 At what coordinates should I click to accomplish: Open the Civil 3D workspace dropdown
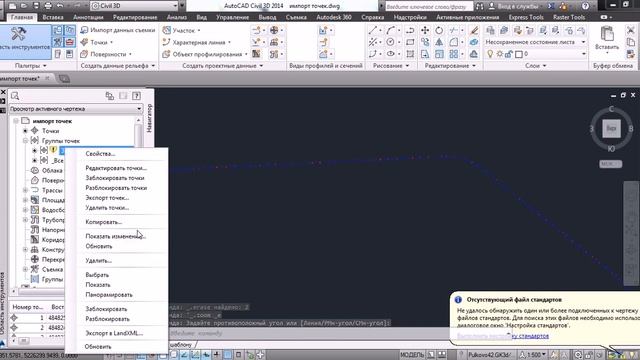[x=134, y=6]
